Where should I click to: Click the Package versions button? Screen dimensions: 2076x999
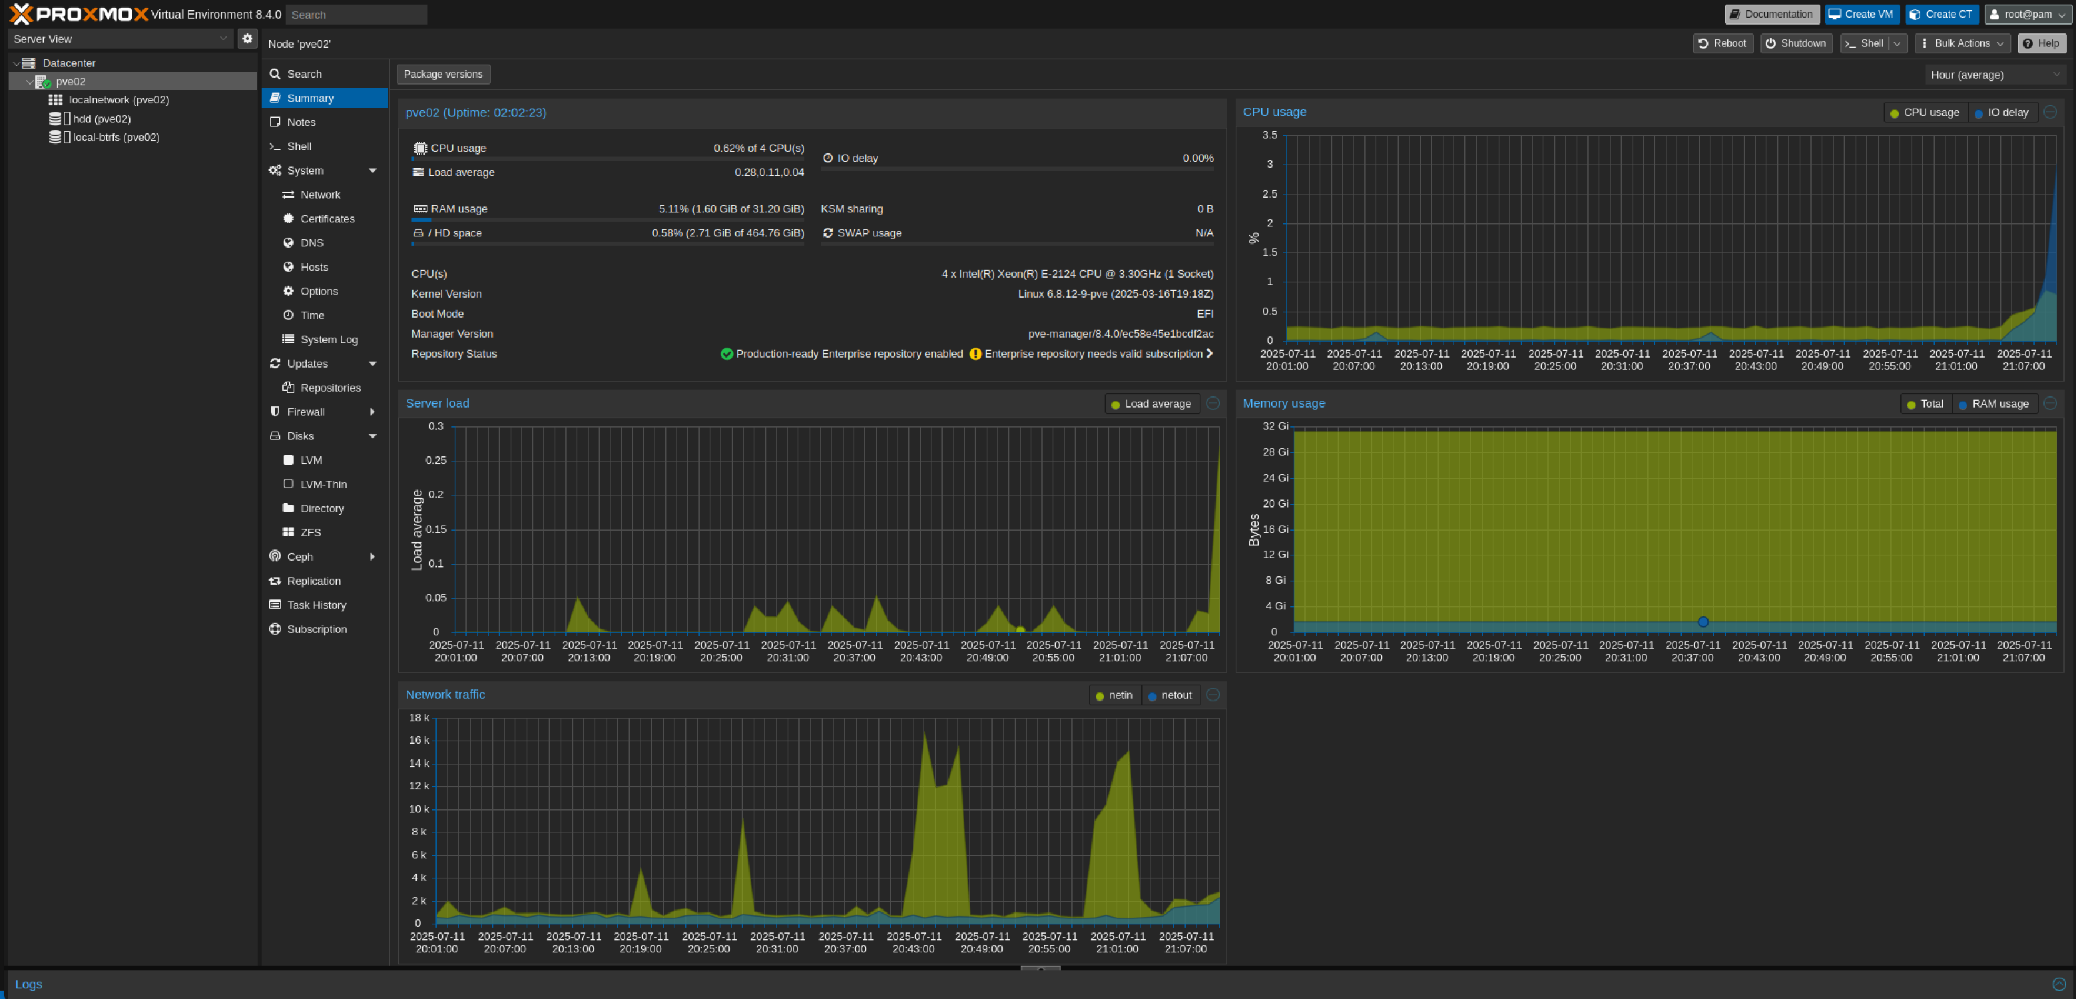(443, 74)
